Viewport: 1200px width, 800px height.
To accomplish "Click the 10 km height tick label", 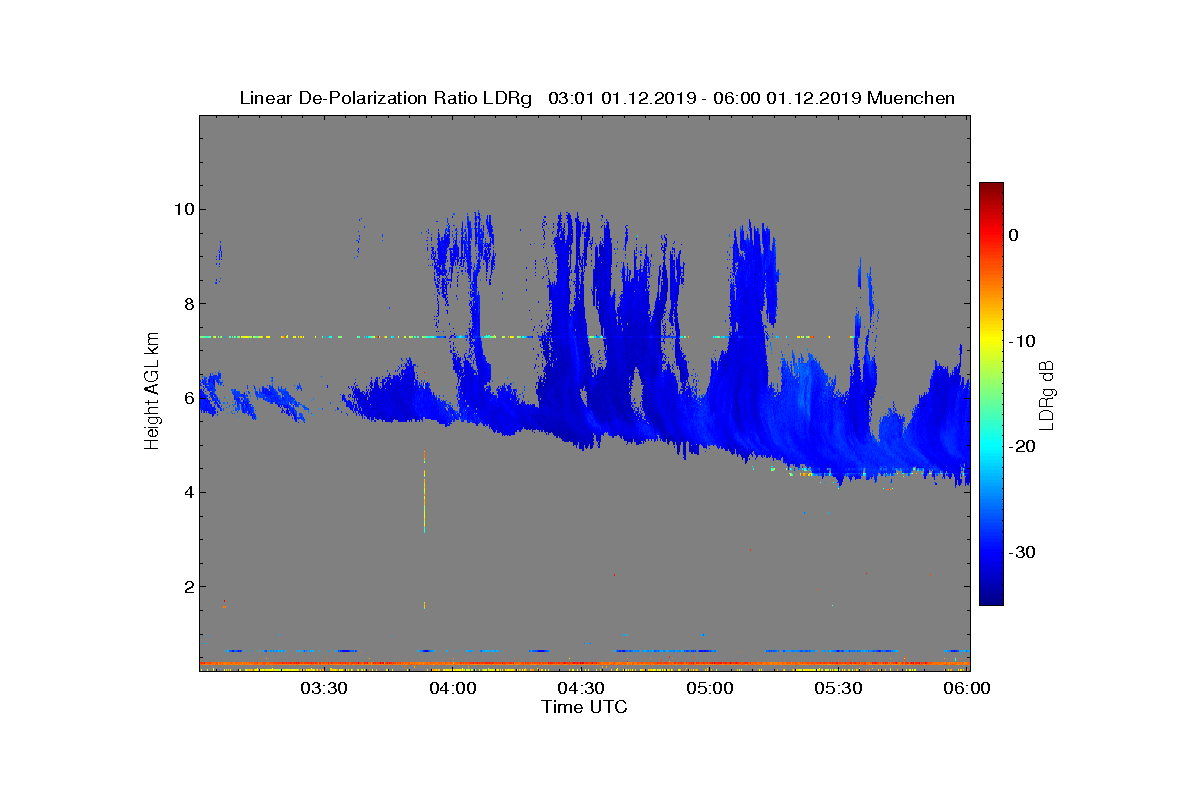I will (183, 209).
